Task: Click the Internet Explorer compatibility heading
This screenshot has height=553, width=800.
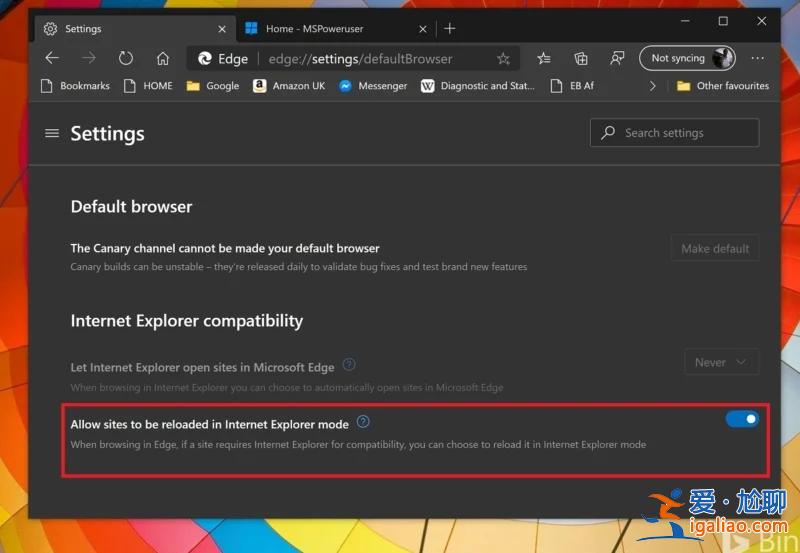Action: pos(187,321)
